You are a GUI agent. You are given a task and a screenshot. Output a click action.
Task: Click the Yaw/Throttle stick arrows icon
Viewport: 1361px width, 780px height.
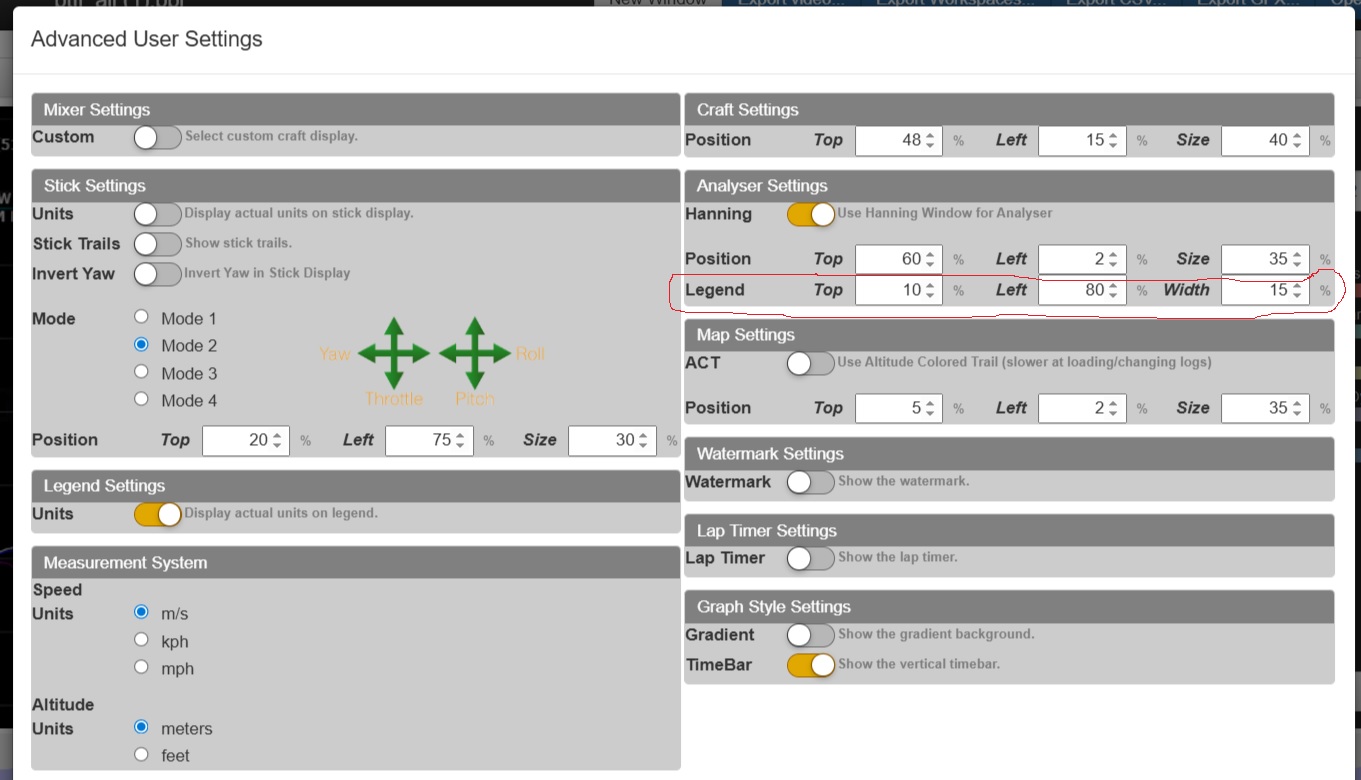pyautogui.click(x=394, y=353)
